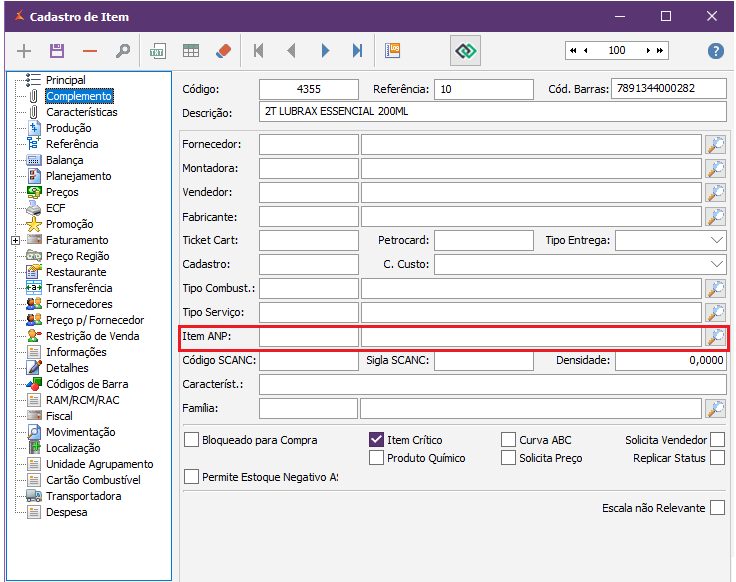The height and width of the screenshot is (582, 736).
Task: Tick the Curva ABC checkbox
Action: tap(509, 440)
